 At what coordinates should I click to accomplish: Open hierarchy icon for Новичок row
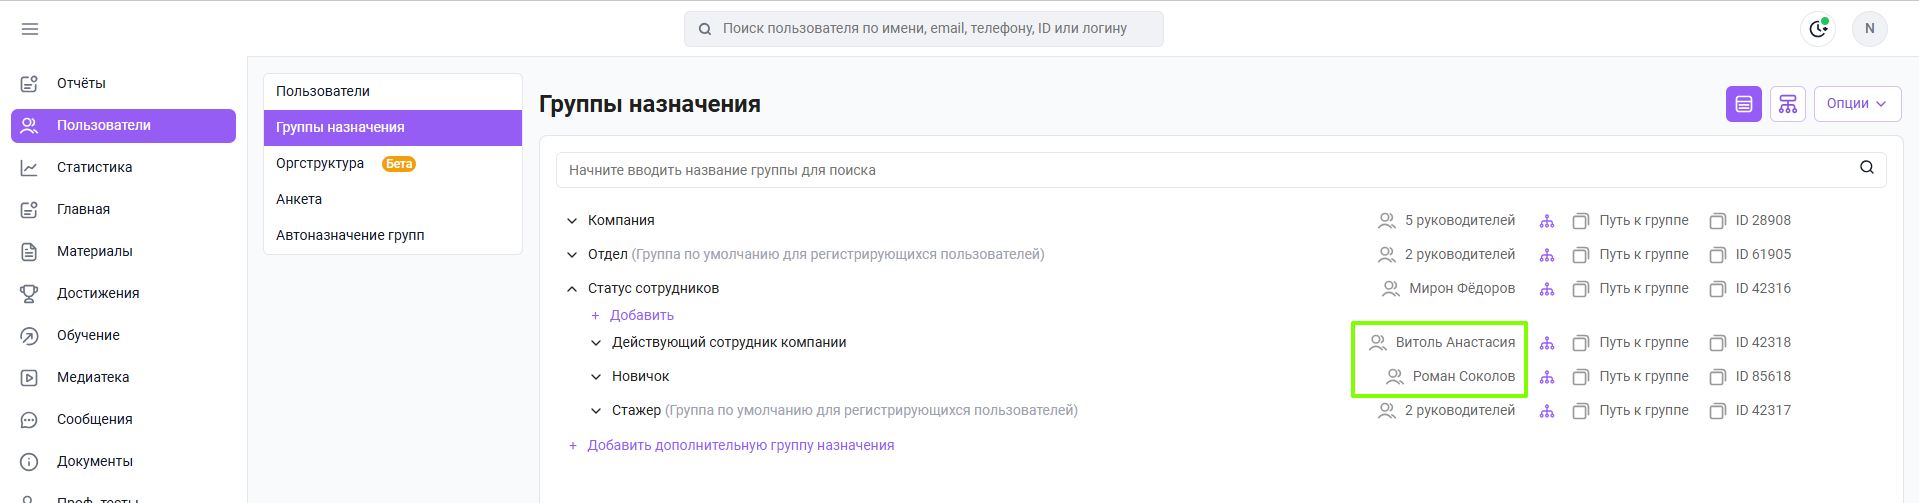point(1547,377)
